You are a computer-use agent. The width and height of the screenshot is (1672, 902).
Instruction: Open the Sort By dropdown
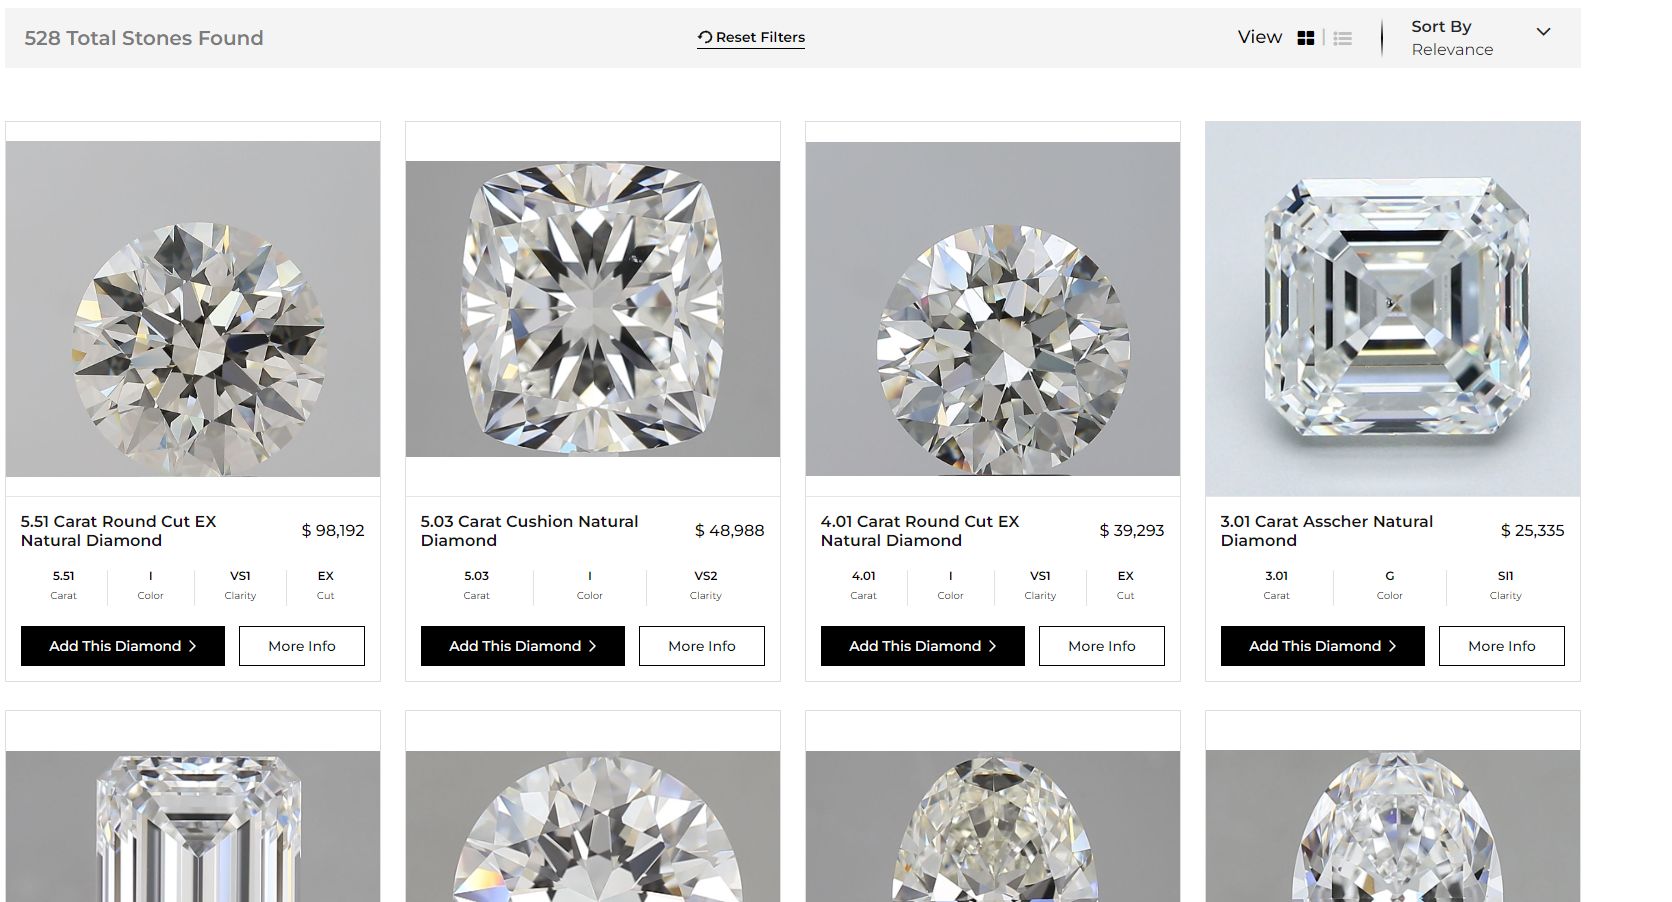[1452, 38]
